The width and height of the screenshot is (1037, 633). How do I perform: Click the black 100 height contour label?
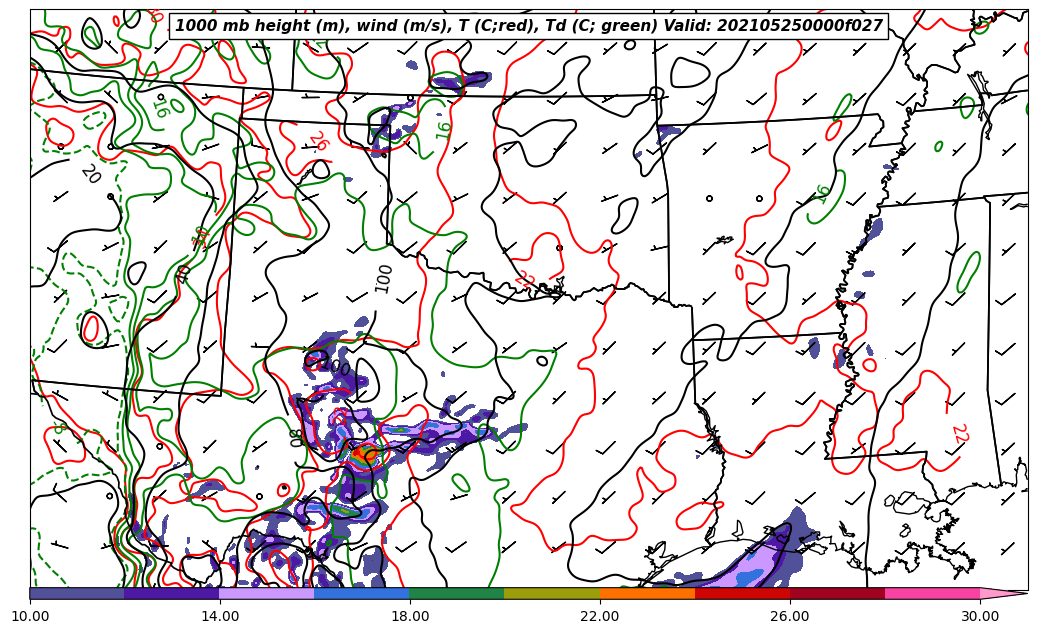point(384,278)
